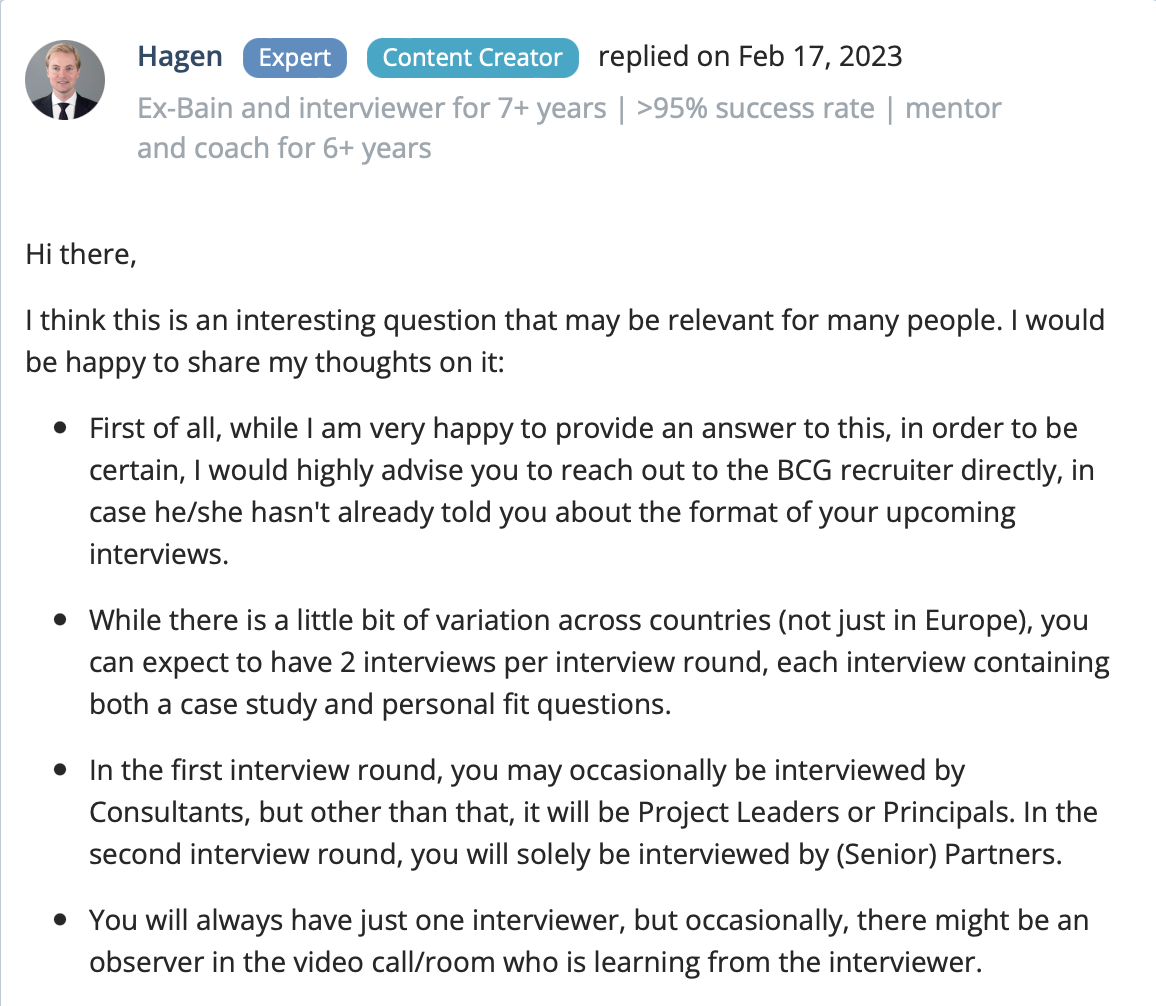Open Hagen's profile photo

click(x=65, y=80)
